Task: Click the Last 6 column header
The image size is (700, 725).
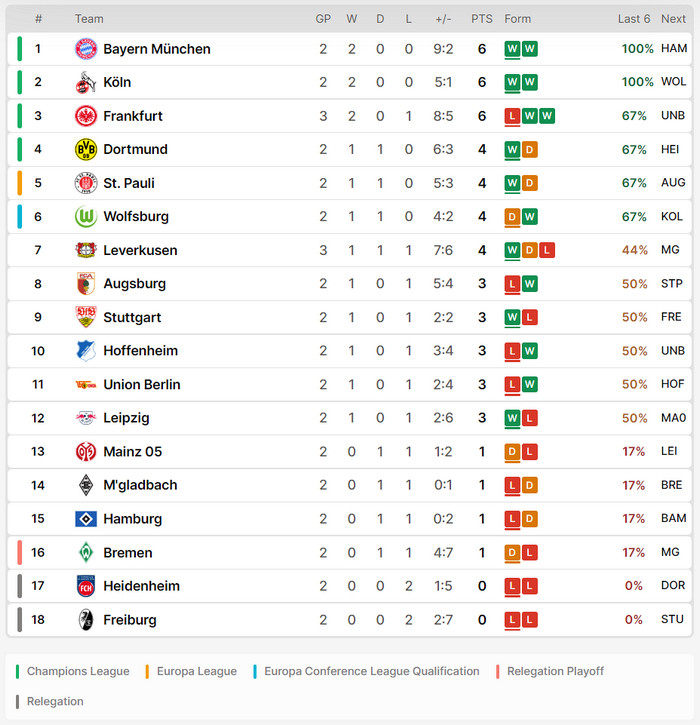Action: click(x=634, y=19)
